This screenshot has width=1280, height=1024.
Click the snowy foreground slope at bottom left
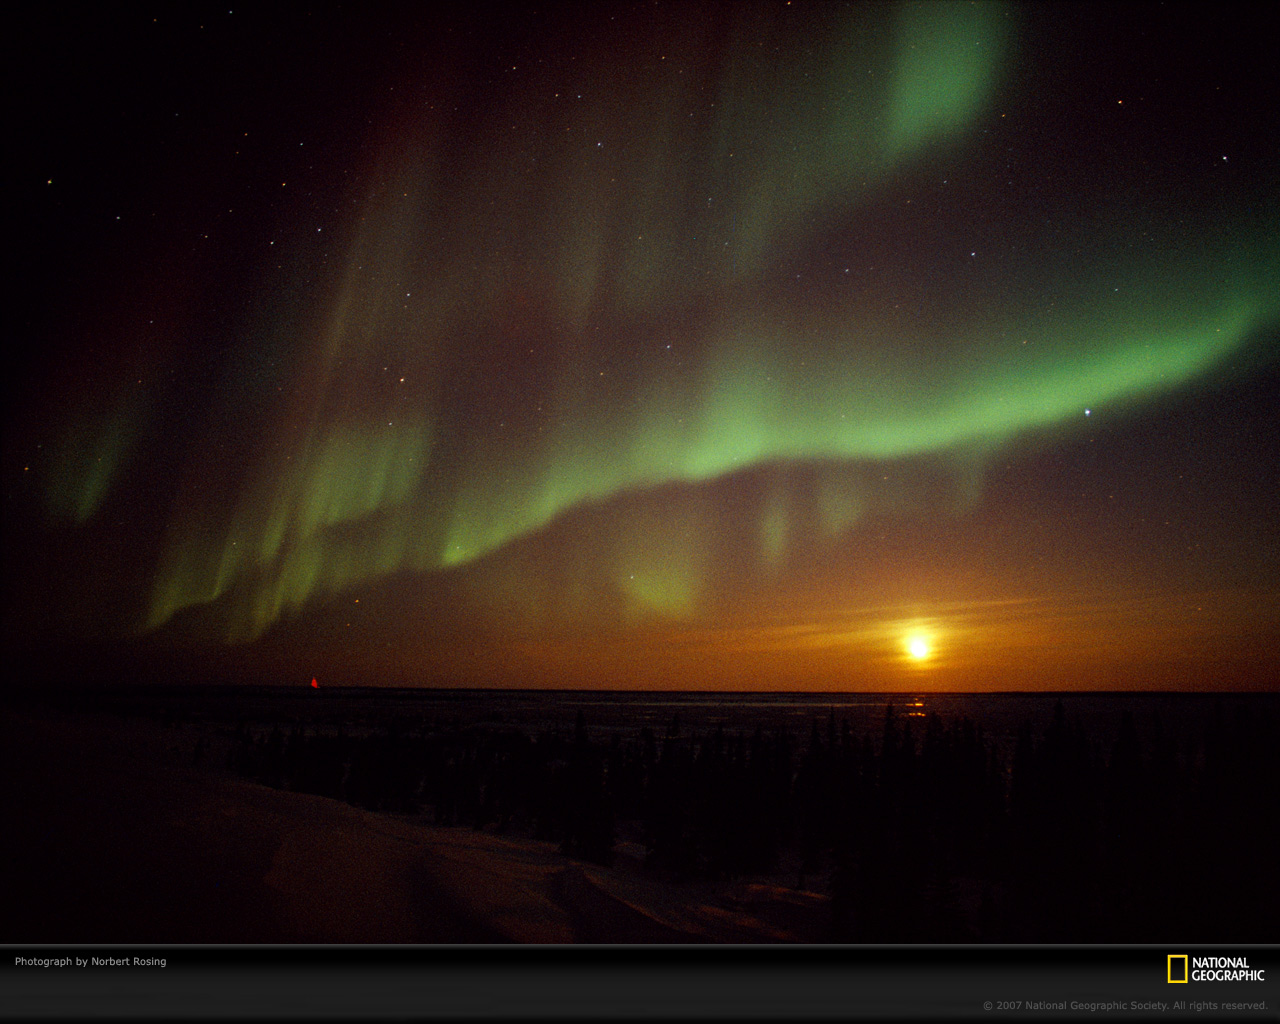[250, 860]
